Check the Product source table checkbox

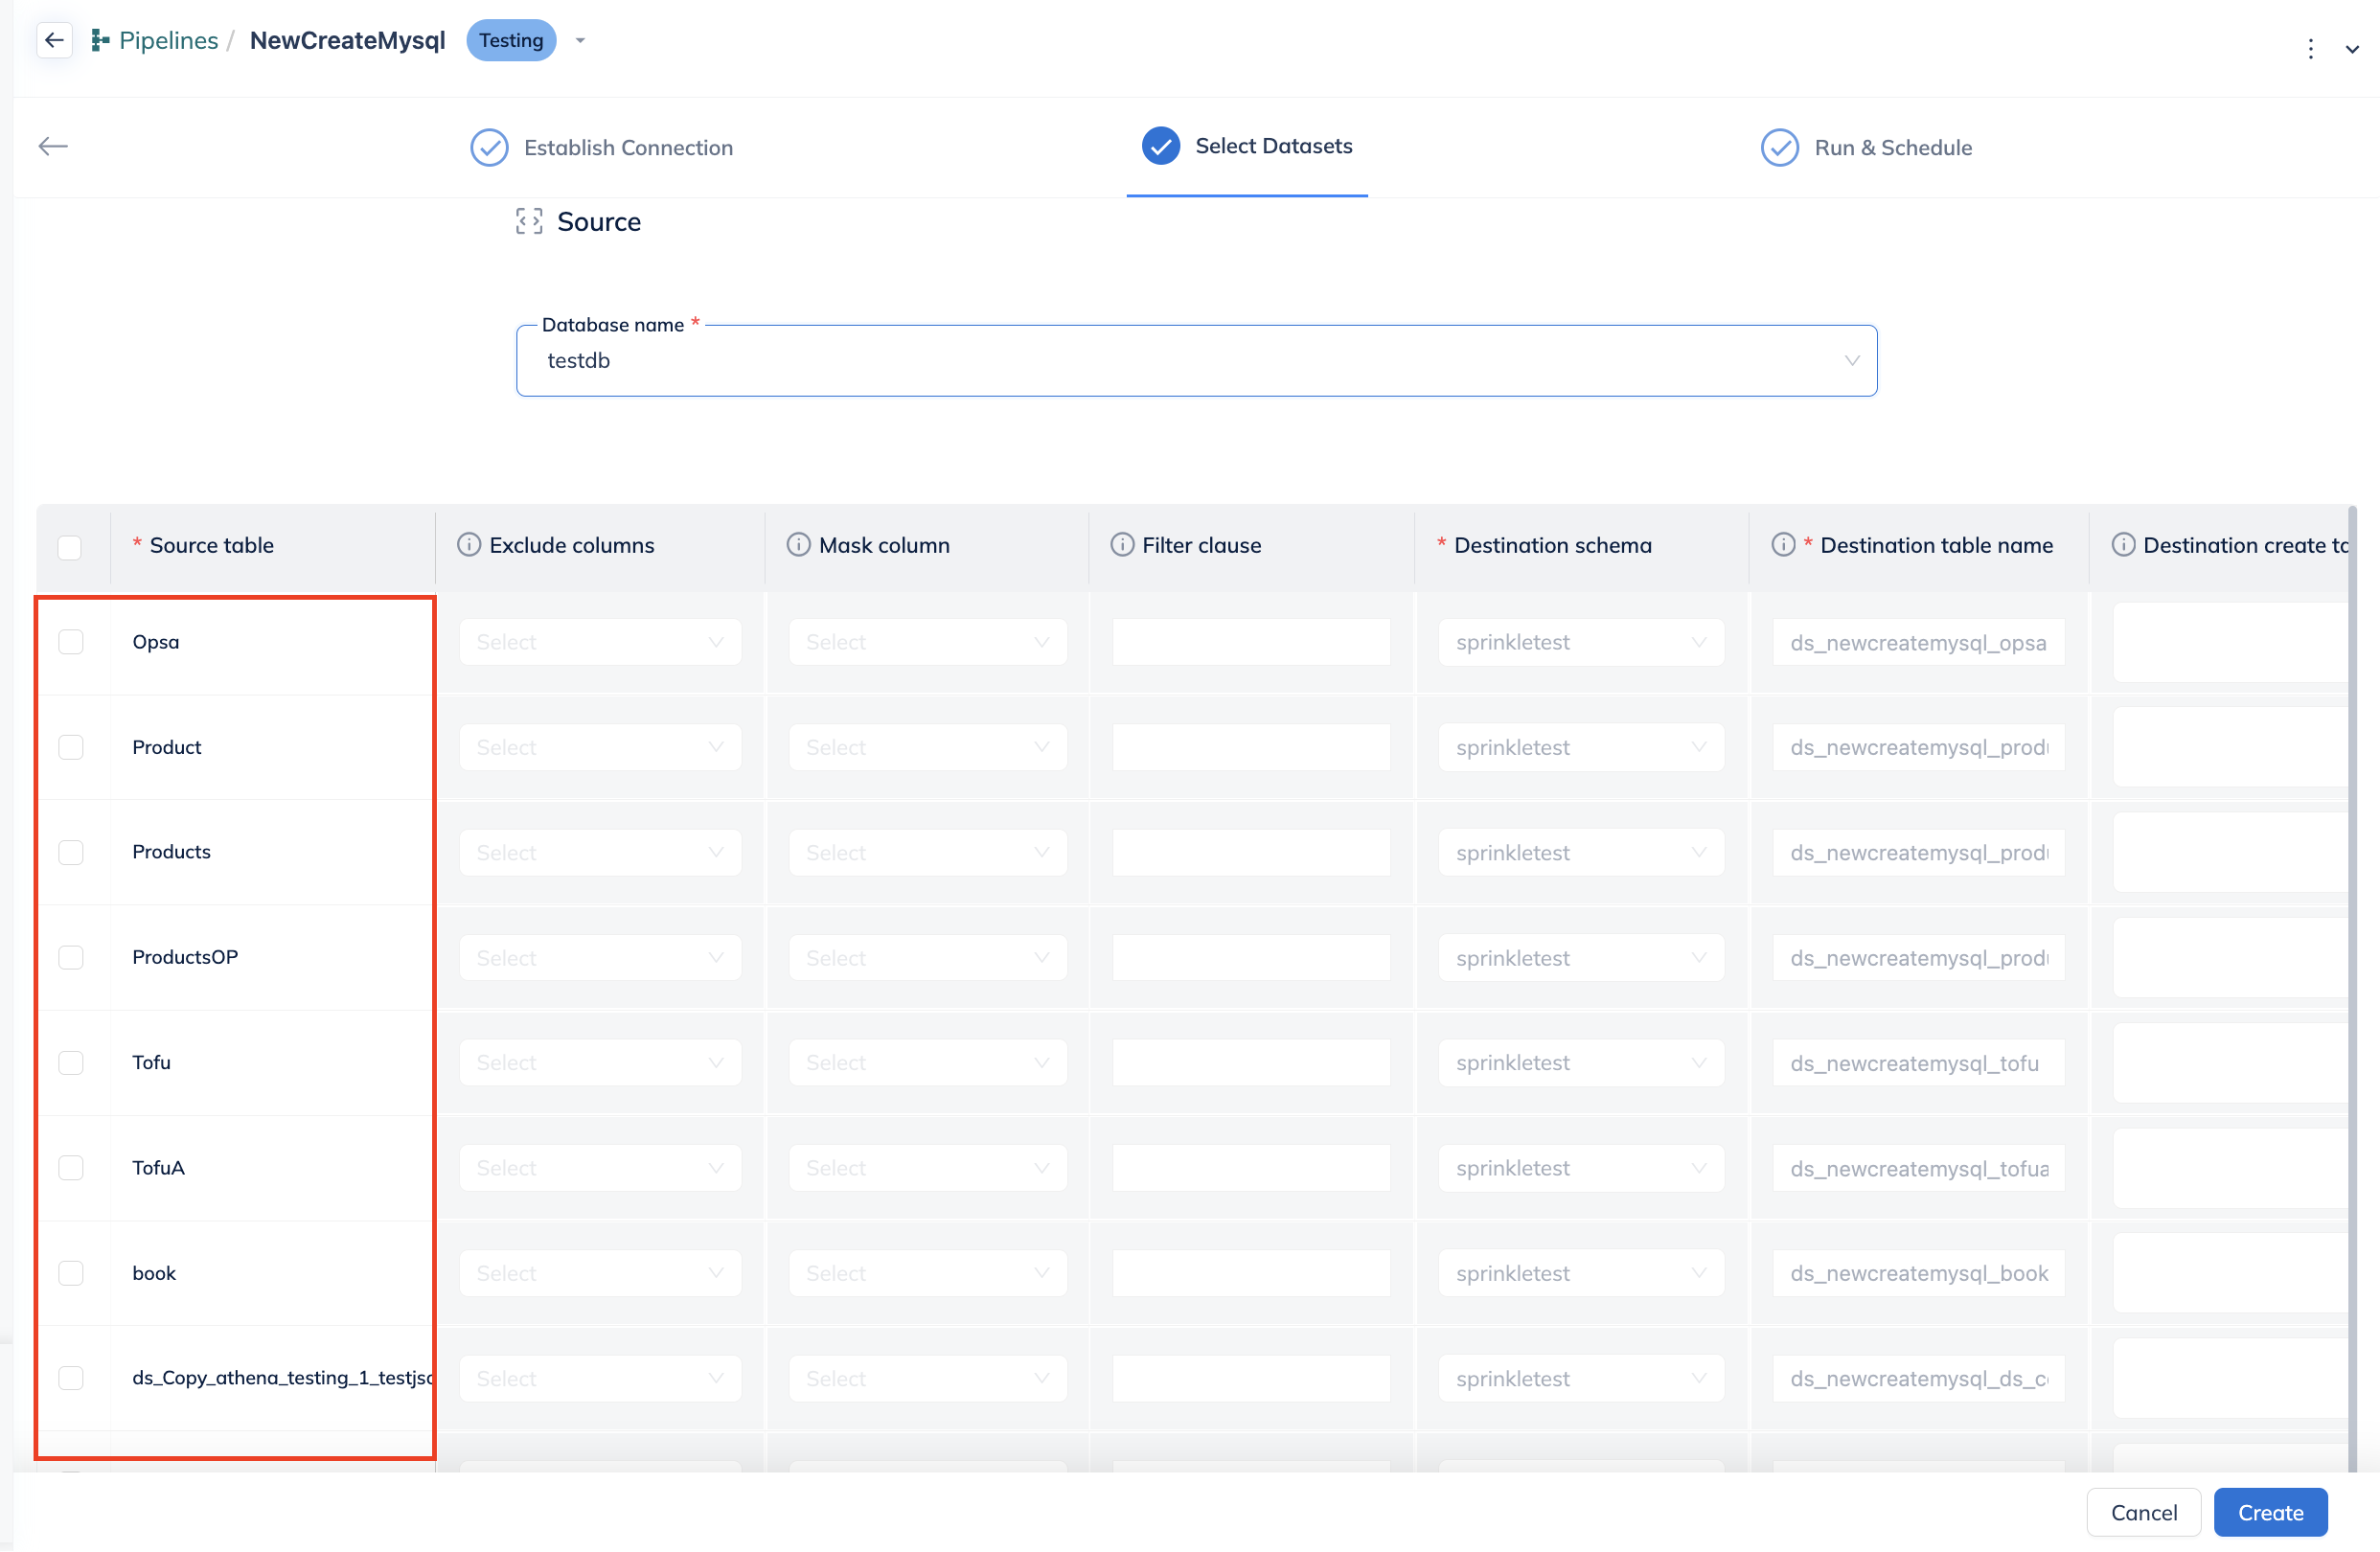(71, 747)
